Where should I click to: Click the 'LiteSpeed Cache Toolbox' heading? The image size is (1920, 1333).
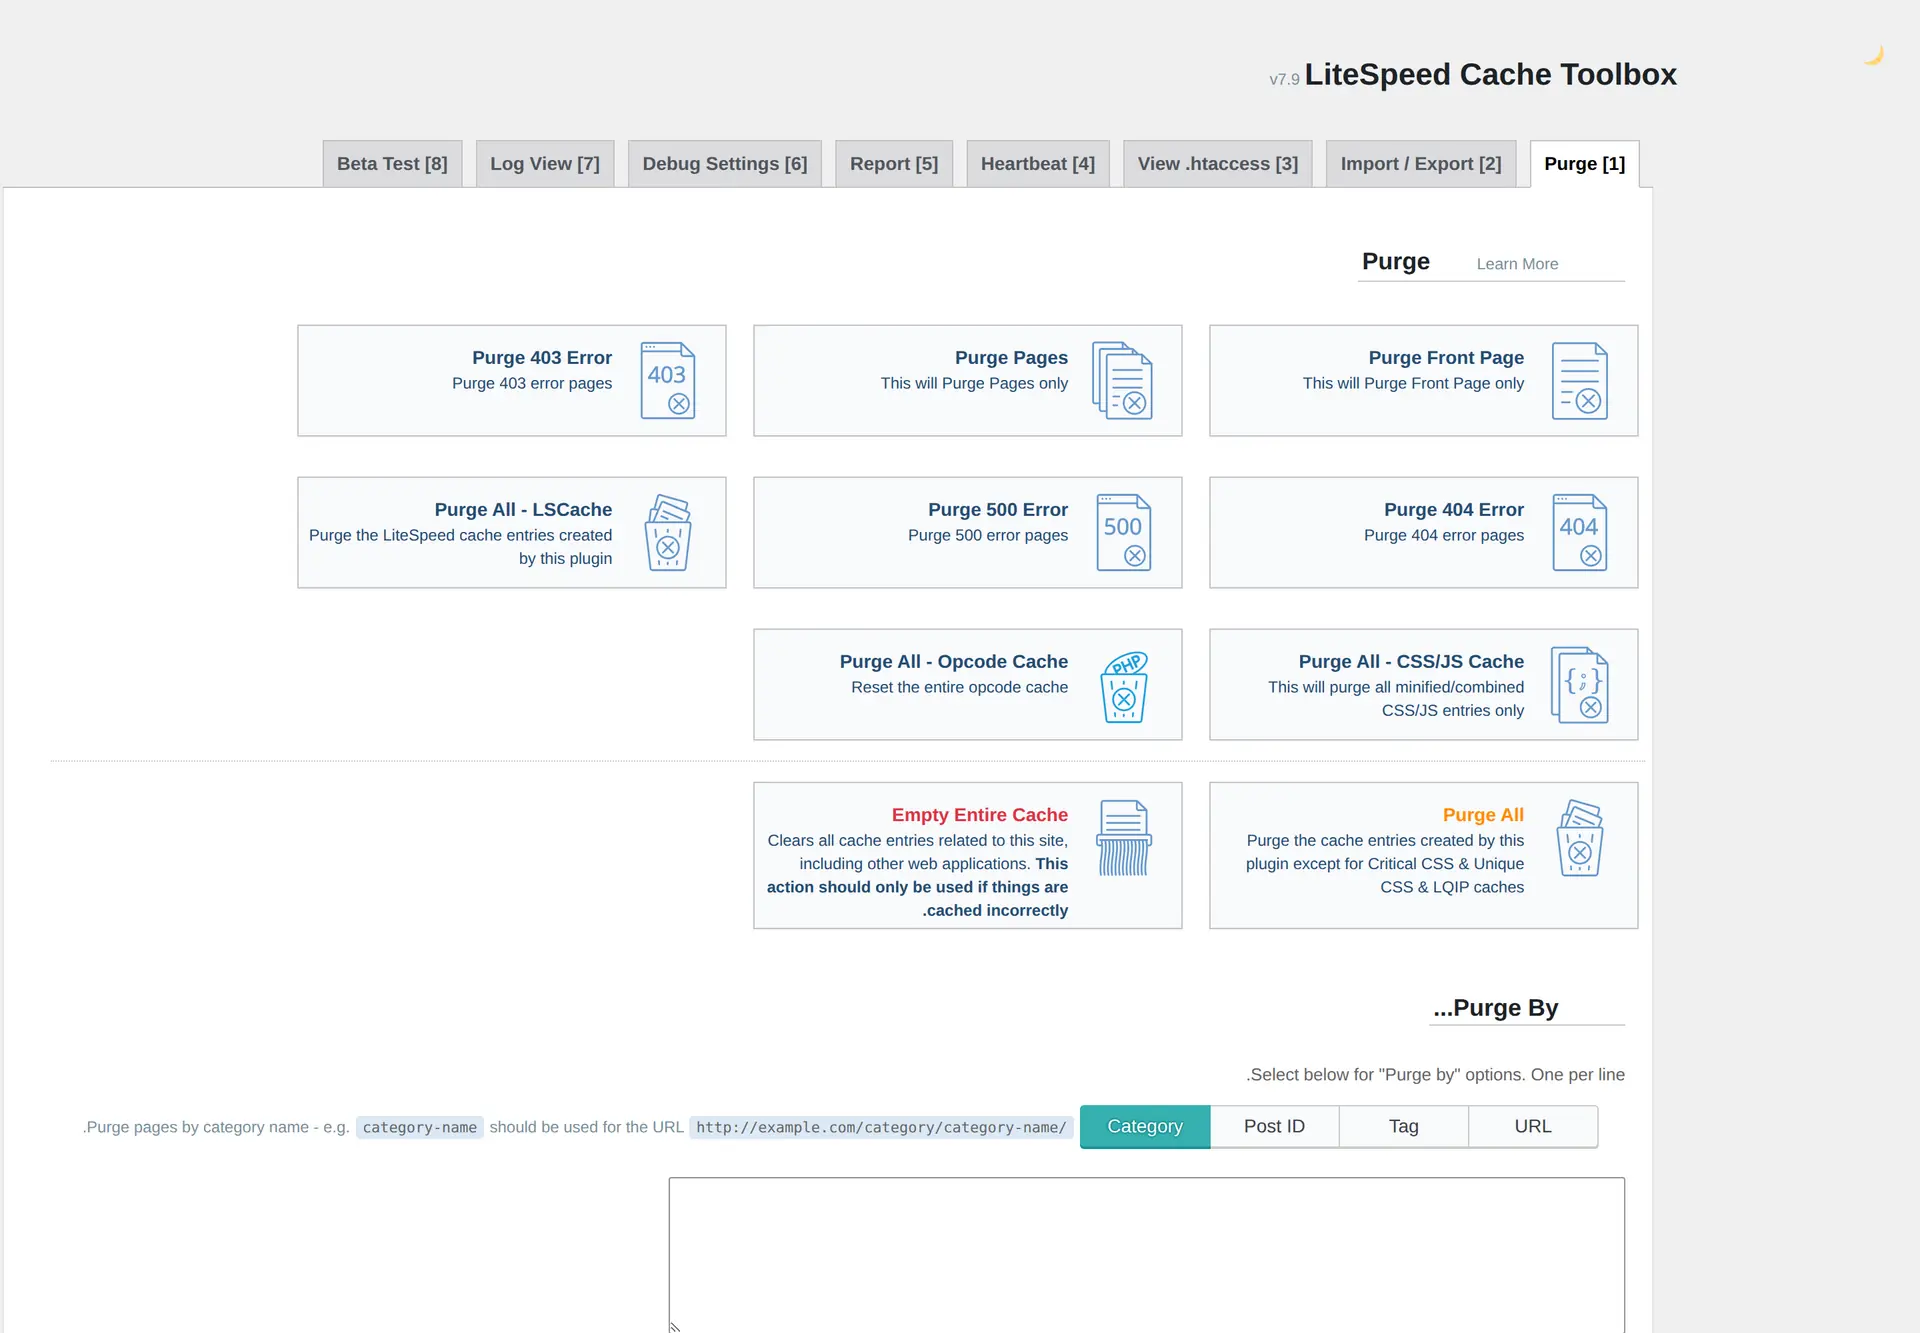pyautogui.click(x=1490, y=75)
